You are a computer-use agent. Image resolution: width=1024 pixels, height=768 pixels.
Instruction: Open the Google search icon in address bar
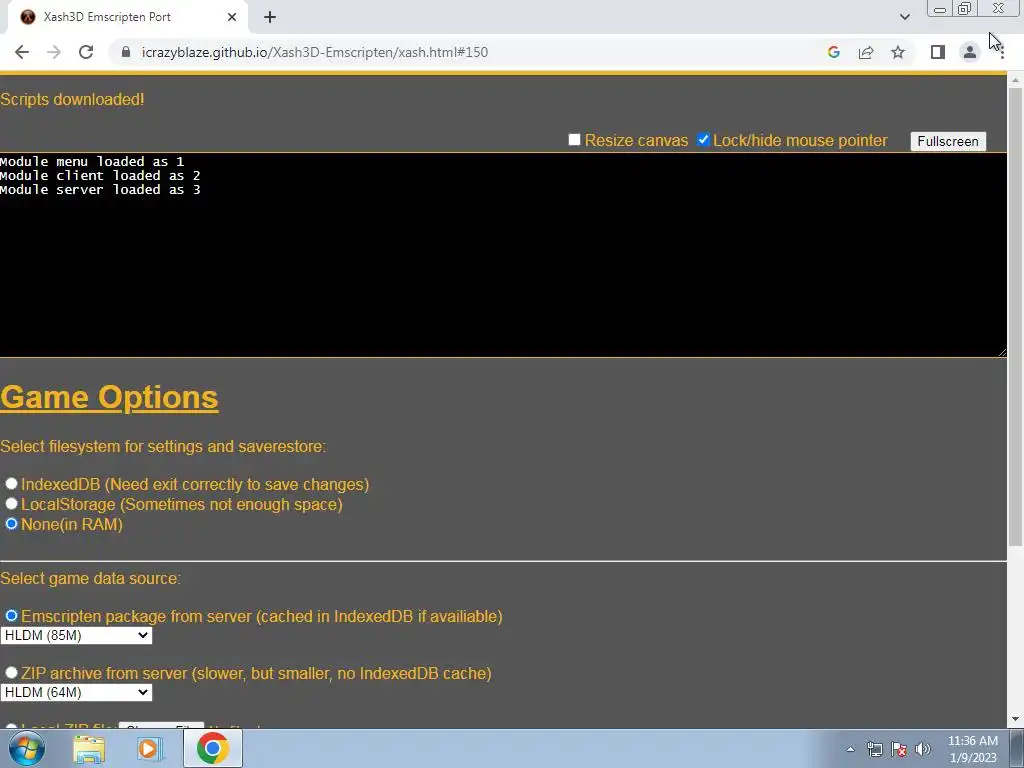click(833, 52)
